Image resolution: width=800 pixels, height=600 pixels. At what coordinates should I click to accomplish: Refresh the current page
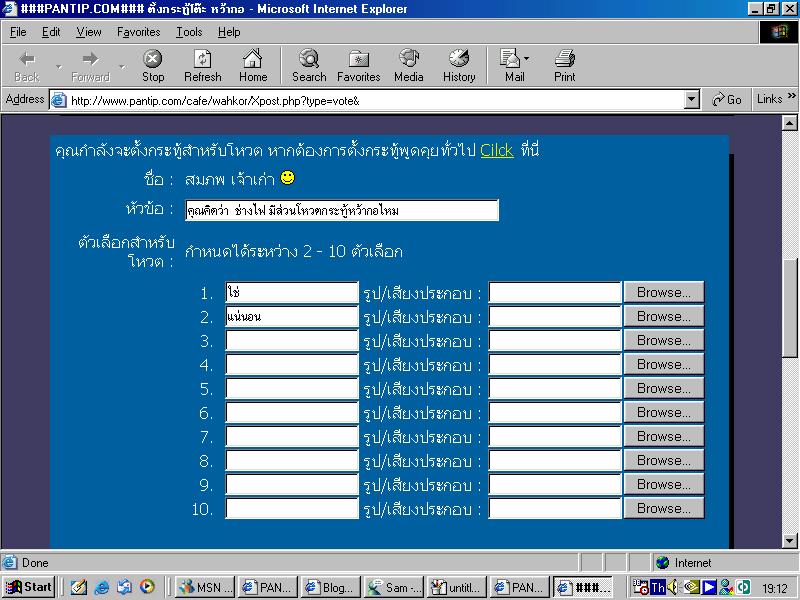[203, 66]
